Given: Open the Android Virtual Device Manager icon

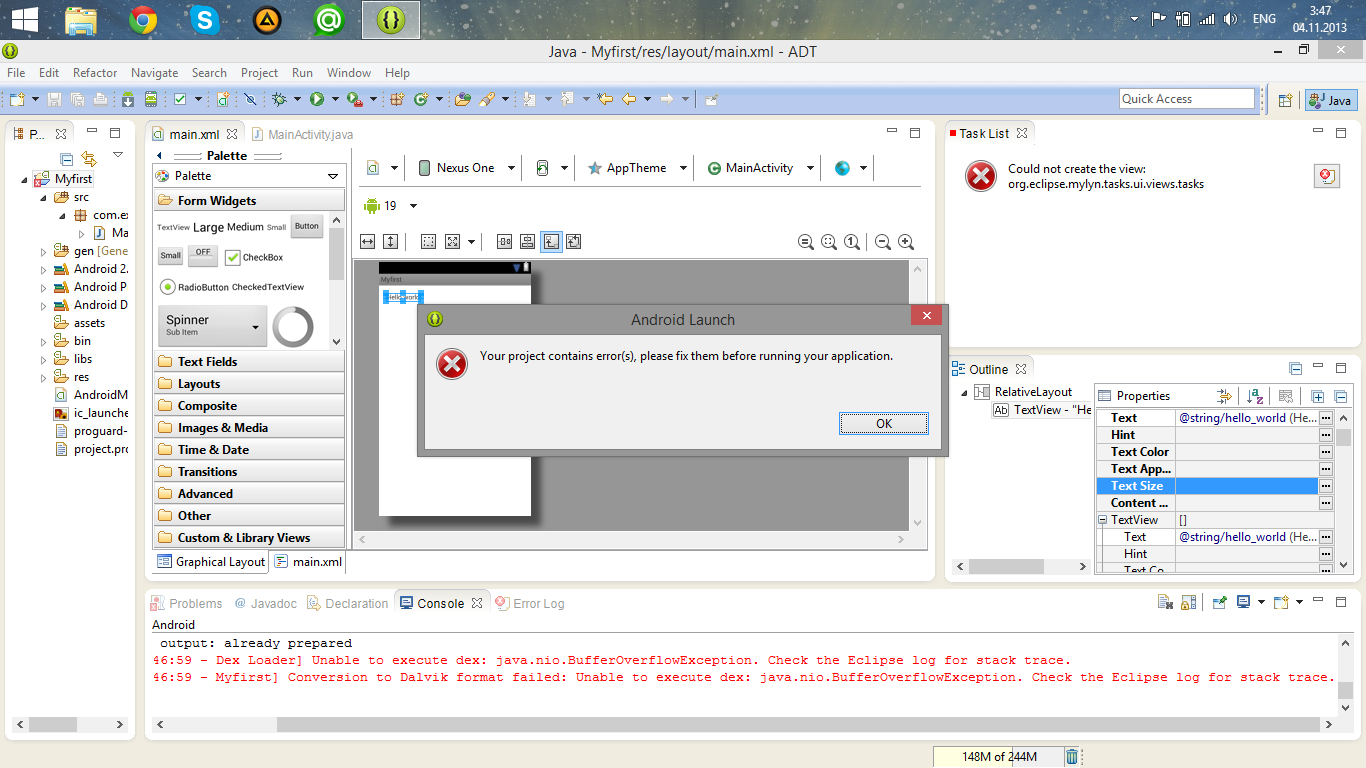Looking at the screenshot, I should click(x=151, y=99).
